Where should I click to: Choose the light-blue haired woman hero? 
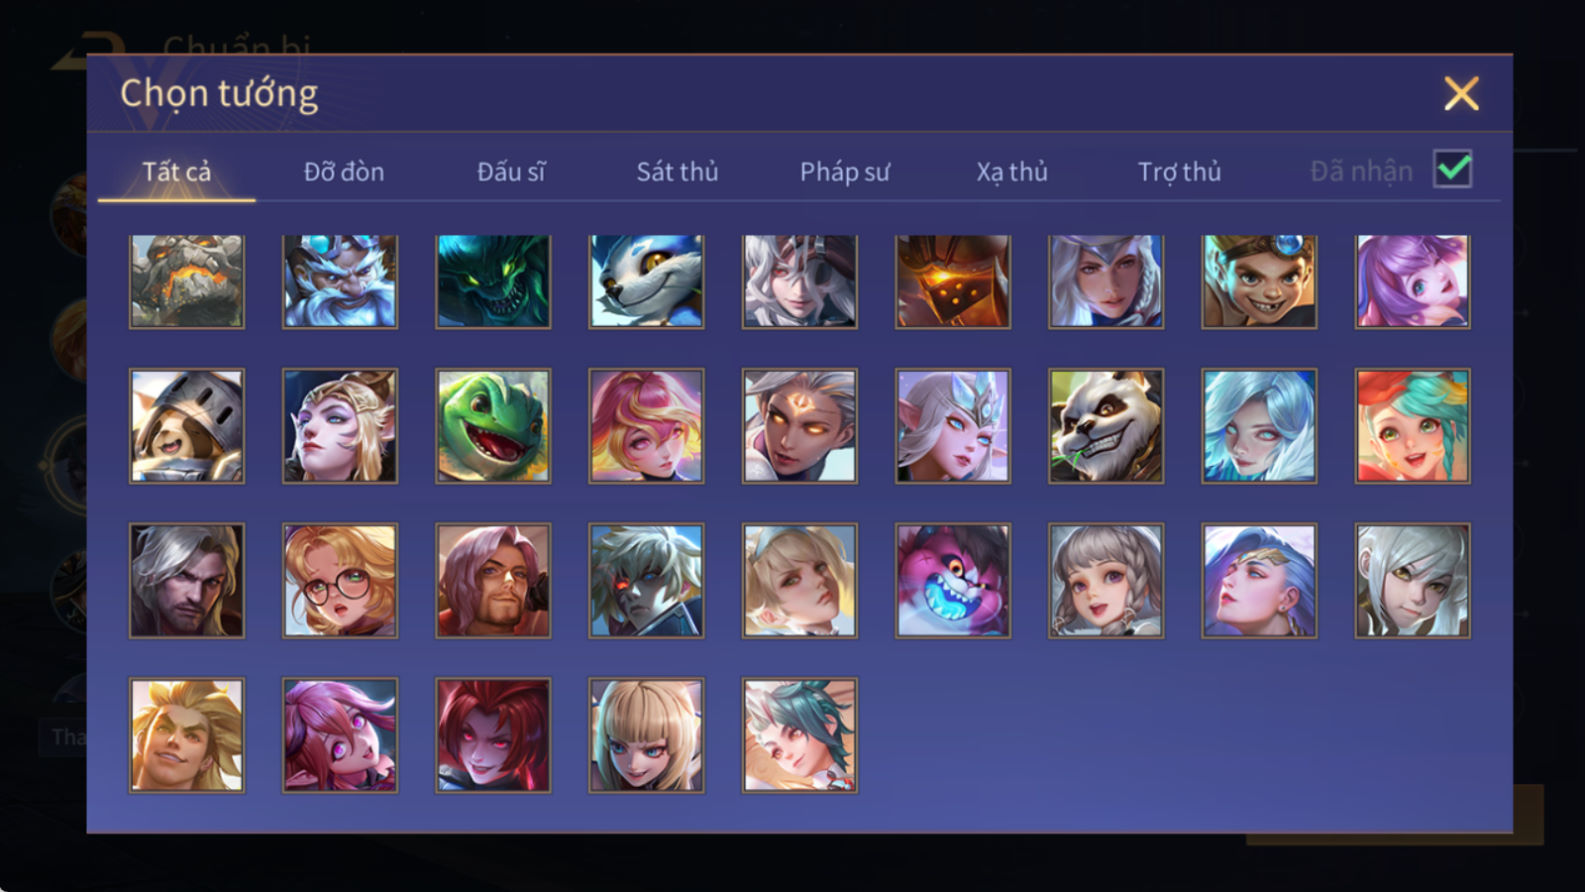pos(1259,426)
